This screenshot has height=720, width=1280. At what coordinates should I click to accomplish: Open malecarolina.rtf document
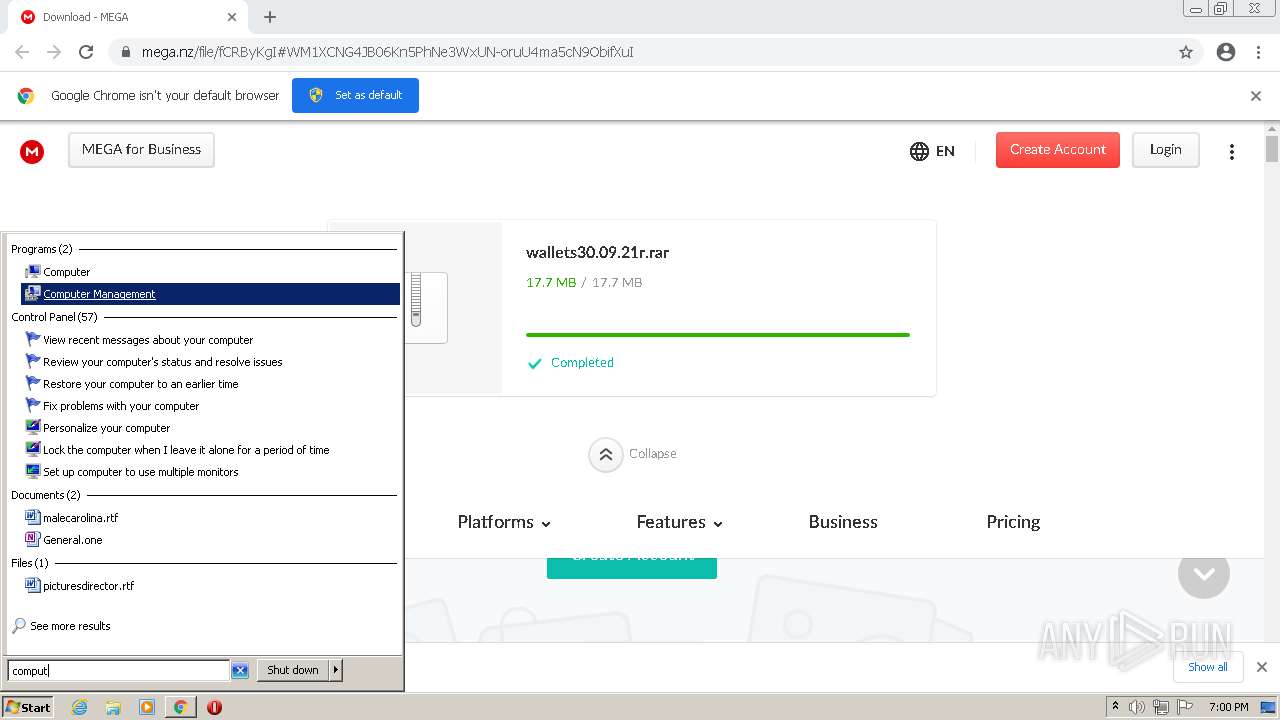(210, 518)
